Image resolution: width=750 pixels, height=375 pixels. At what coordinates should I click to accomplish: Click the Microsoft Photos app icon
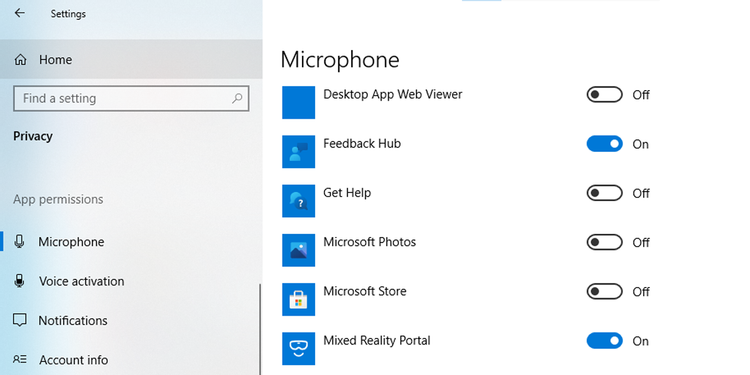[298, 250]
